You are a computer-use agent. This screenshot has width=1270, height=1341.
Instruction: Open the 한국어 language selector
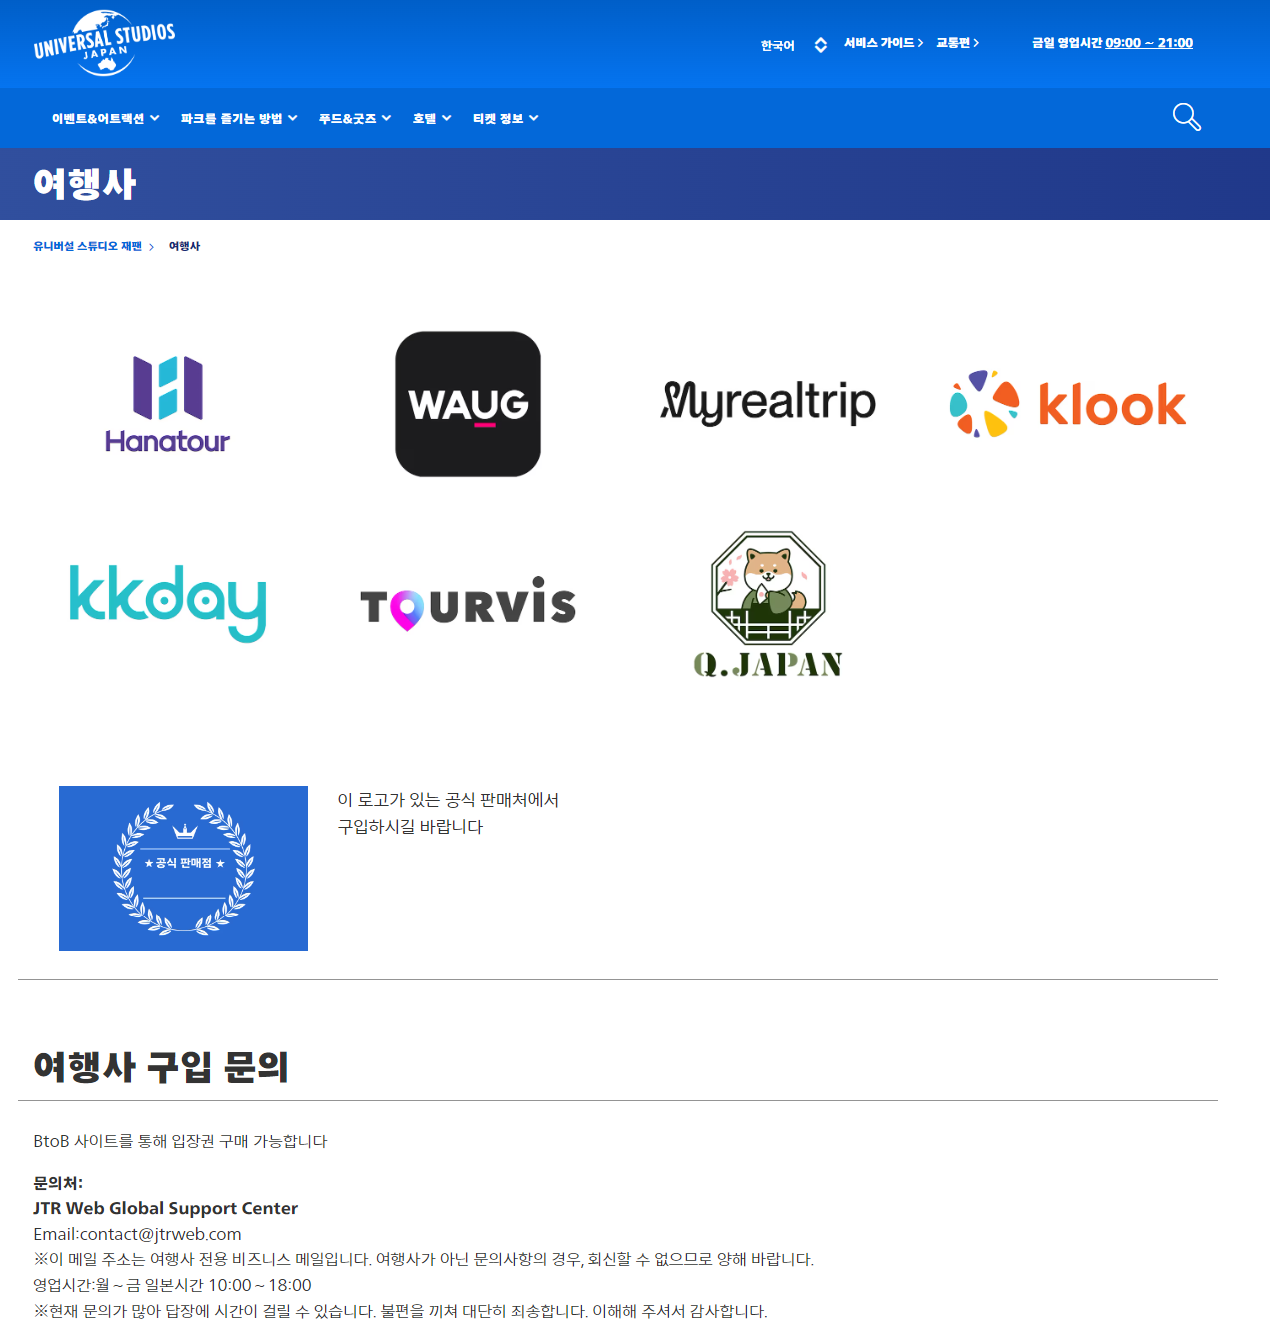point(793,45)
